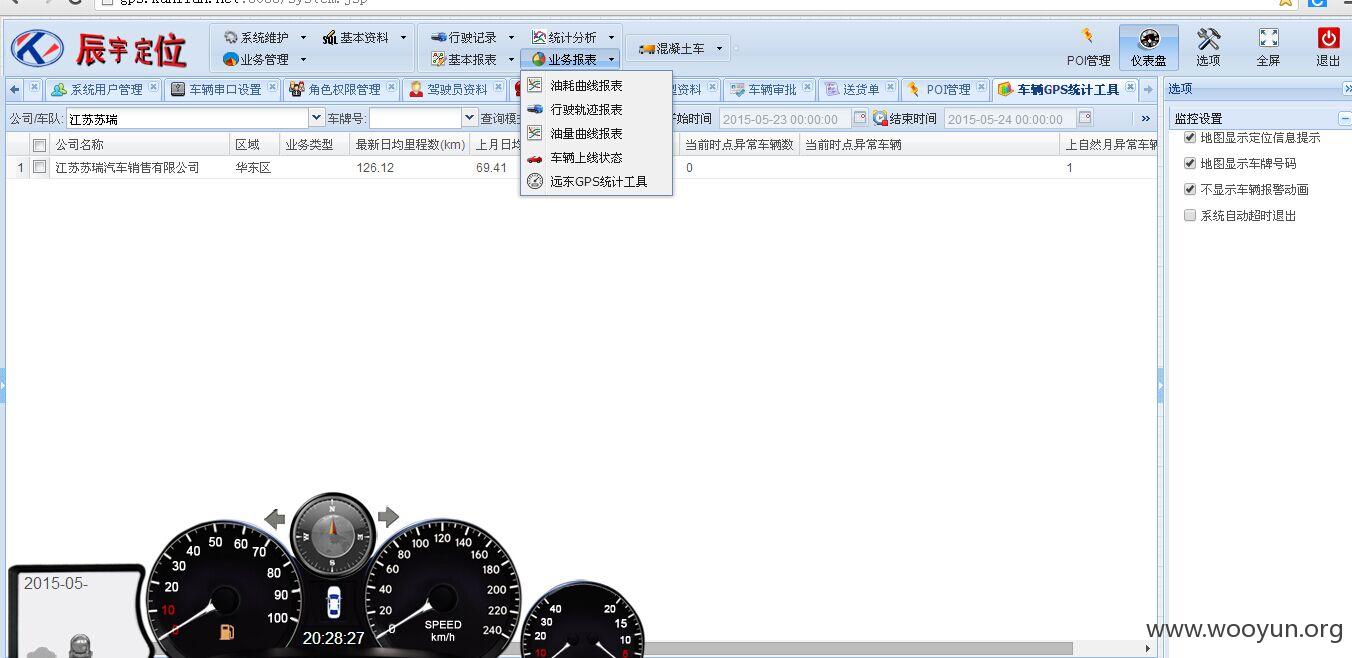
Task: Click the 公司/车队 input field
Action: click(187, 118)
